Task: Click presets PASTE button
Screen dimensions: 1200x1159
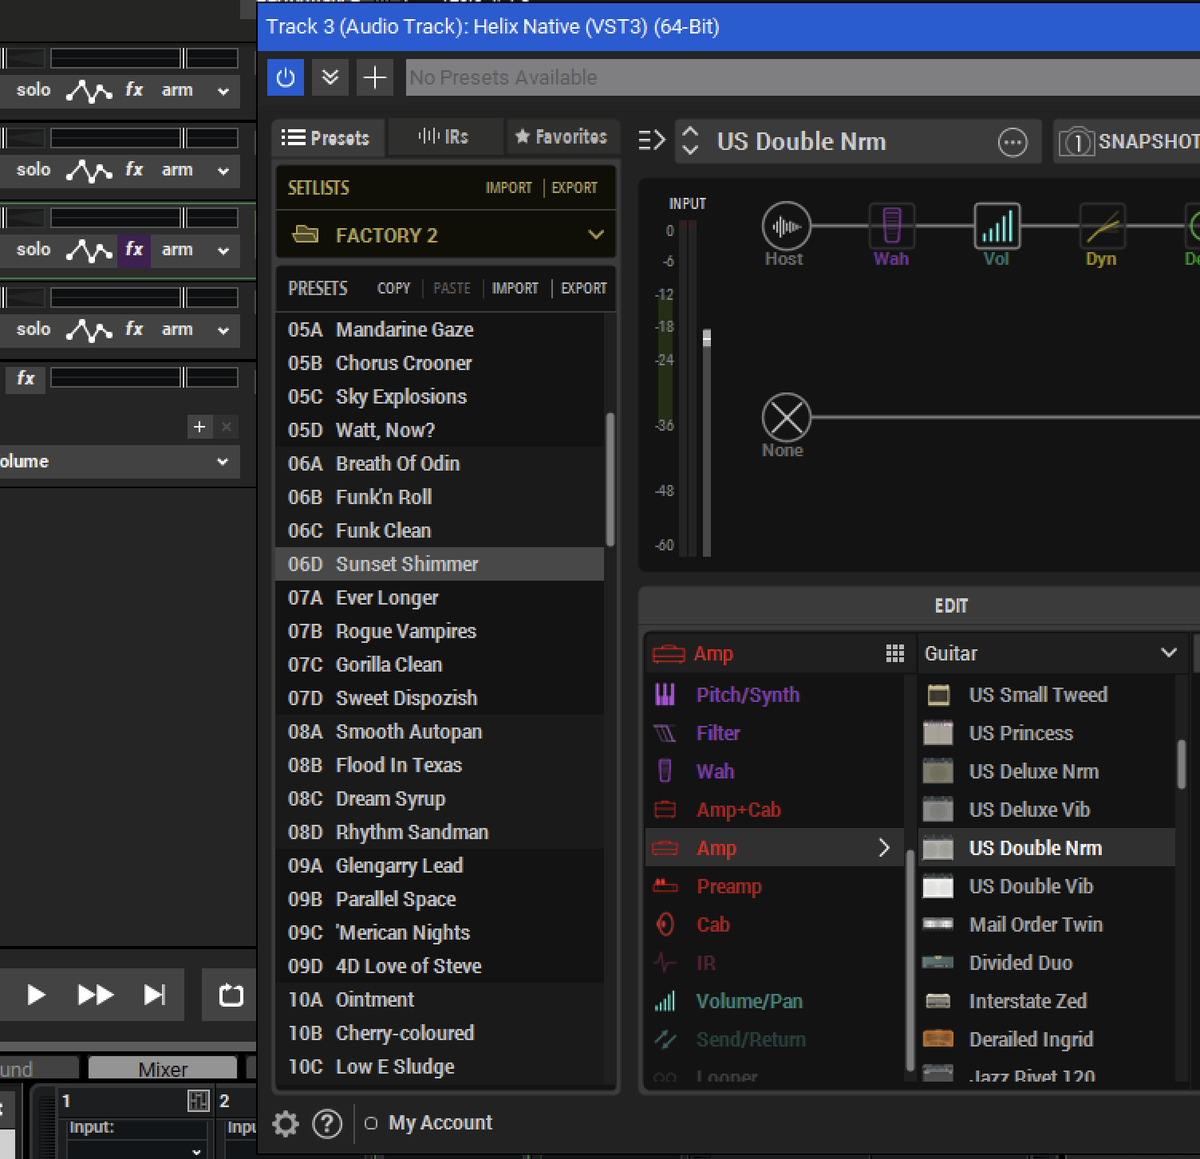Action: click(x=452, y=288)
